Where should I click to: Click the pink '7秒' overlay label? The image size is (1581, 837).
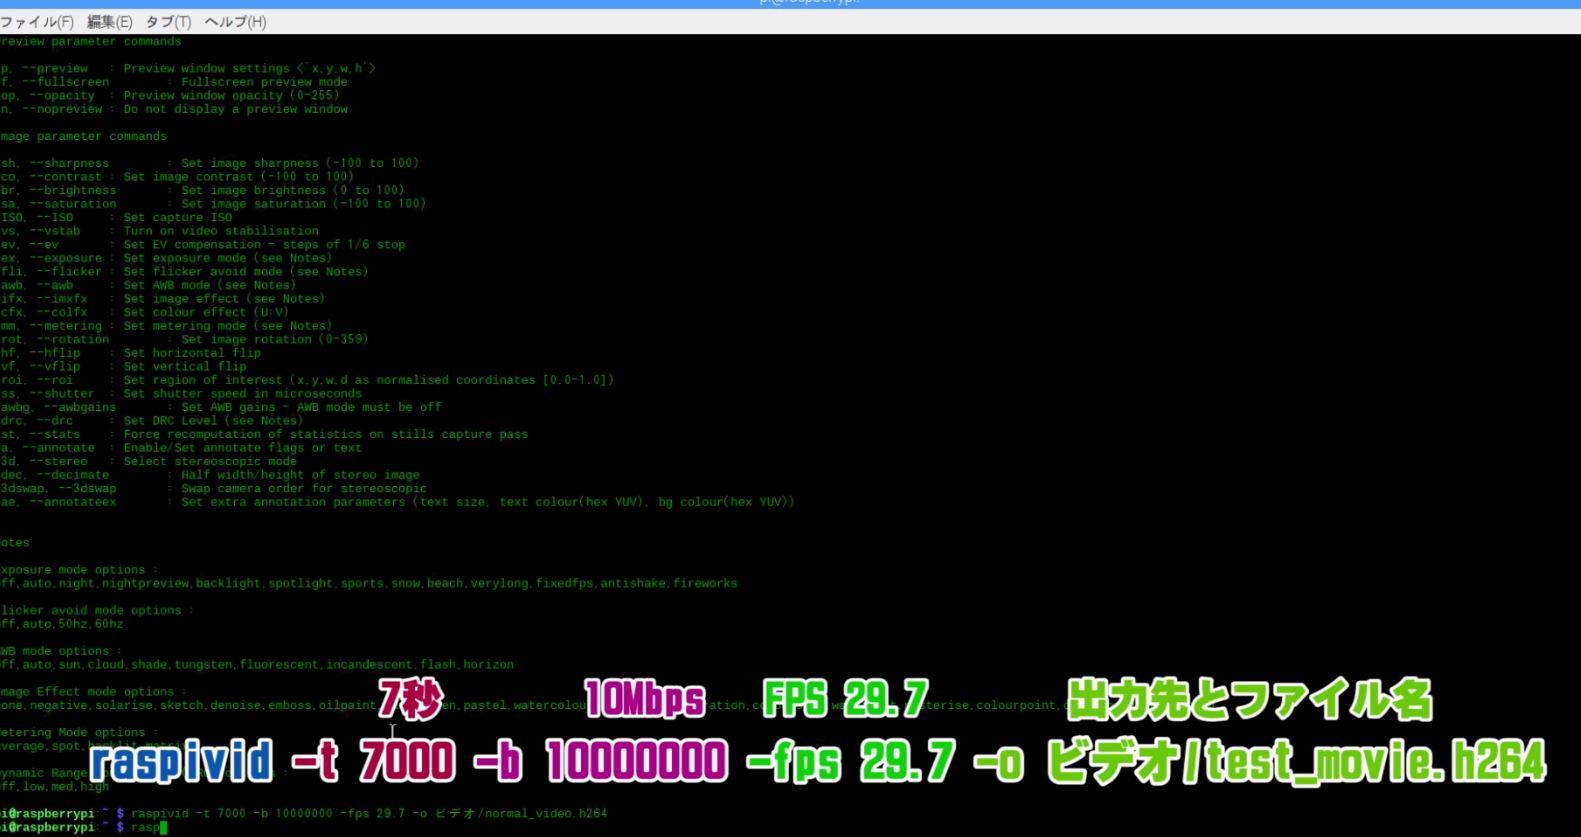point(410,700)
